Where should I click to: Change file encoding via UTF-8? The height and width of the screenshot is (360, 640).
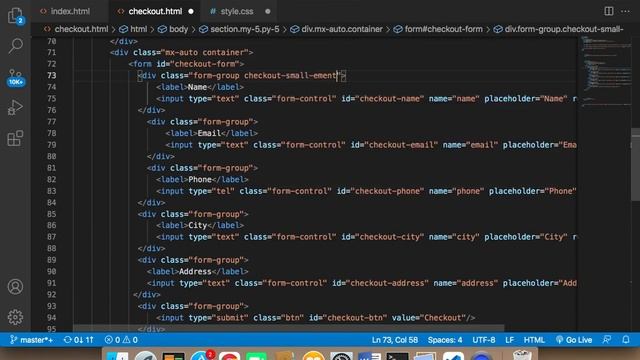[x=484, y=340]
